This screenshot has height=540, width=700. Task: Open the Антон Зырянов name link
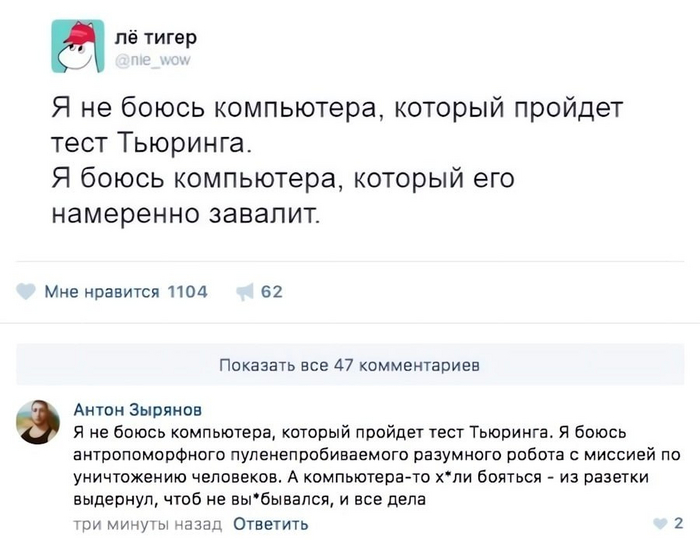pyautogui.click(x=138, y=409)
